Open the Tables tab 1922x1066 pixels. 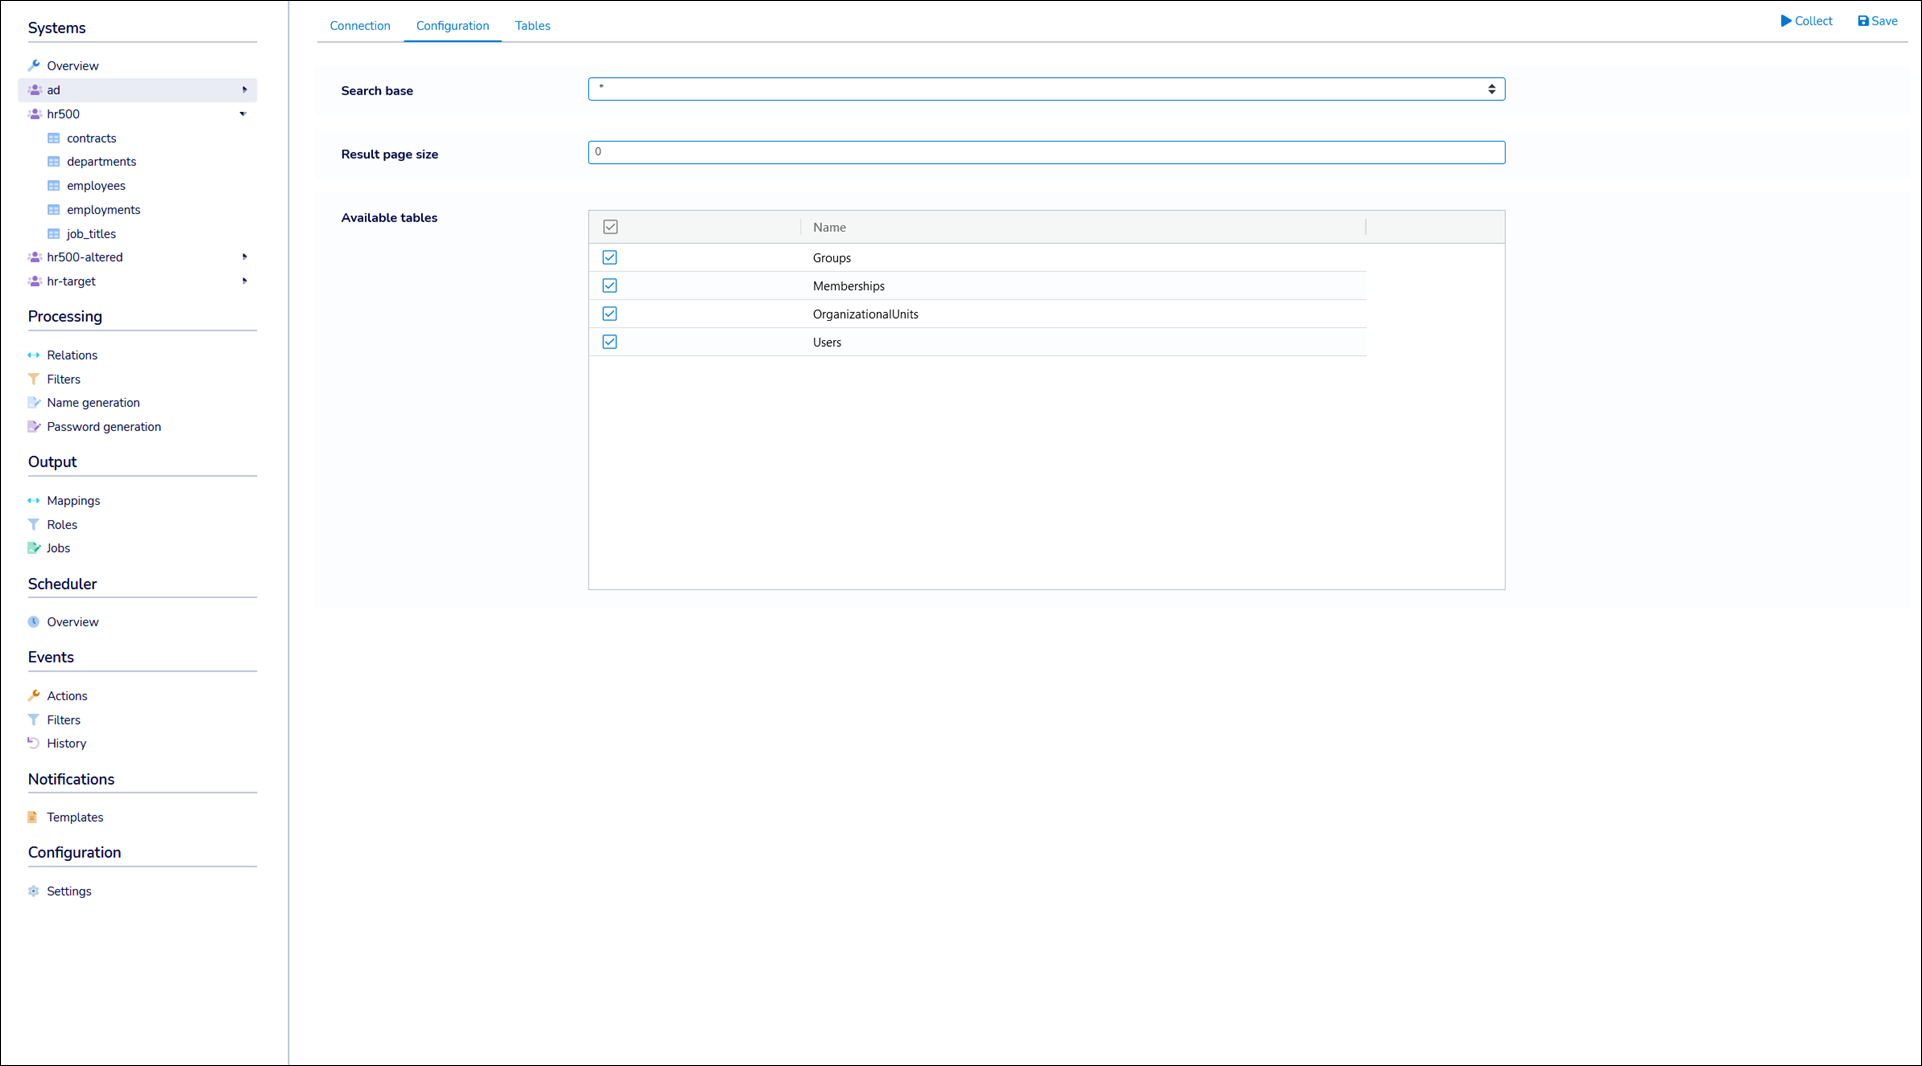[532, 26]
